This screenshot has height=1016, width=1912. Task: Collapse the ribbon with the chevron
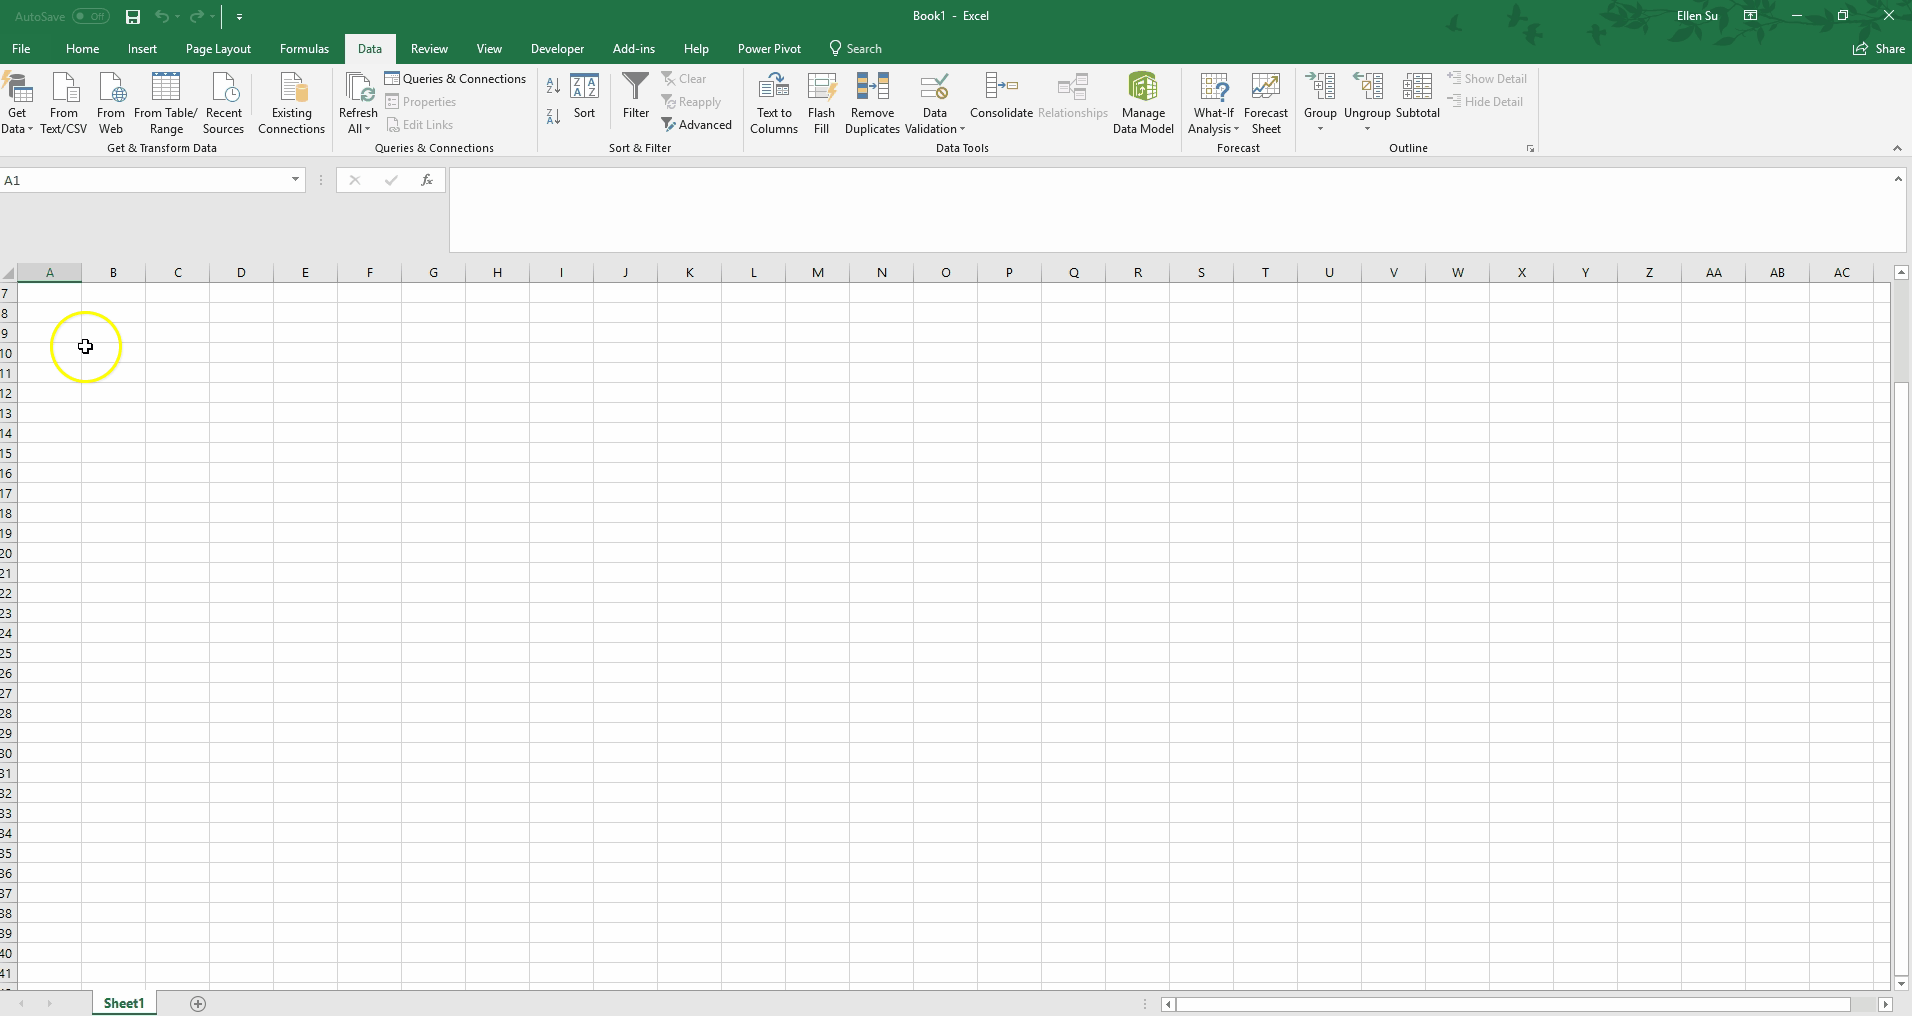(x=1897, y=148)
